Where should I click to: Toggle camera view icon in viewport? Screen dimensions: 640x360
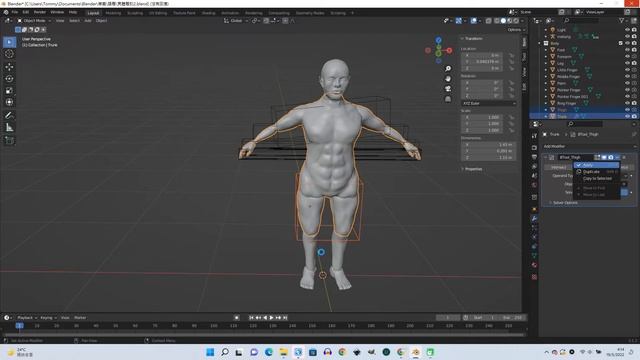coord(448,89)
